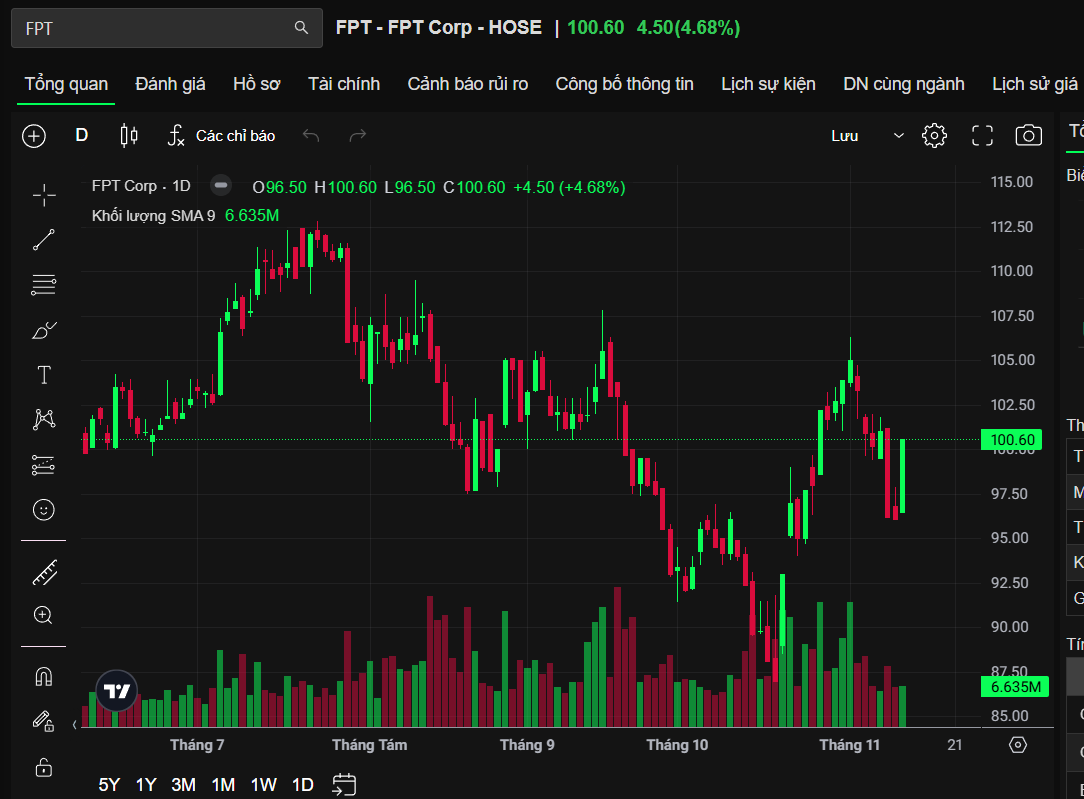Expand the dropdown arrow next to Lưu
1084x799 pixels.
click(898, 136)
